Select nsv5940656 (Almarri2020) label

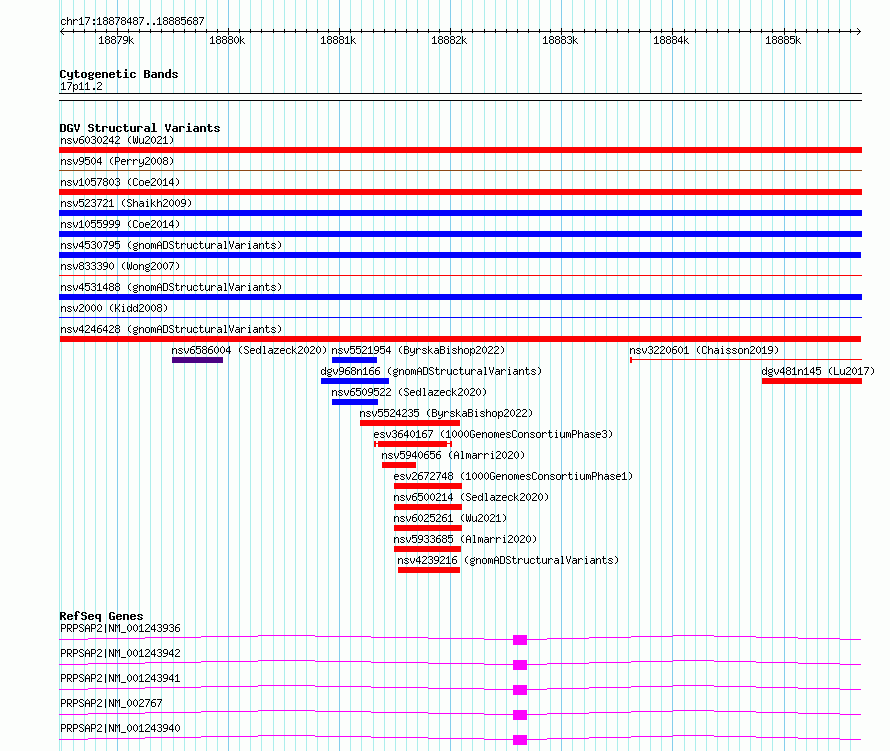pos(453,455)
